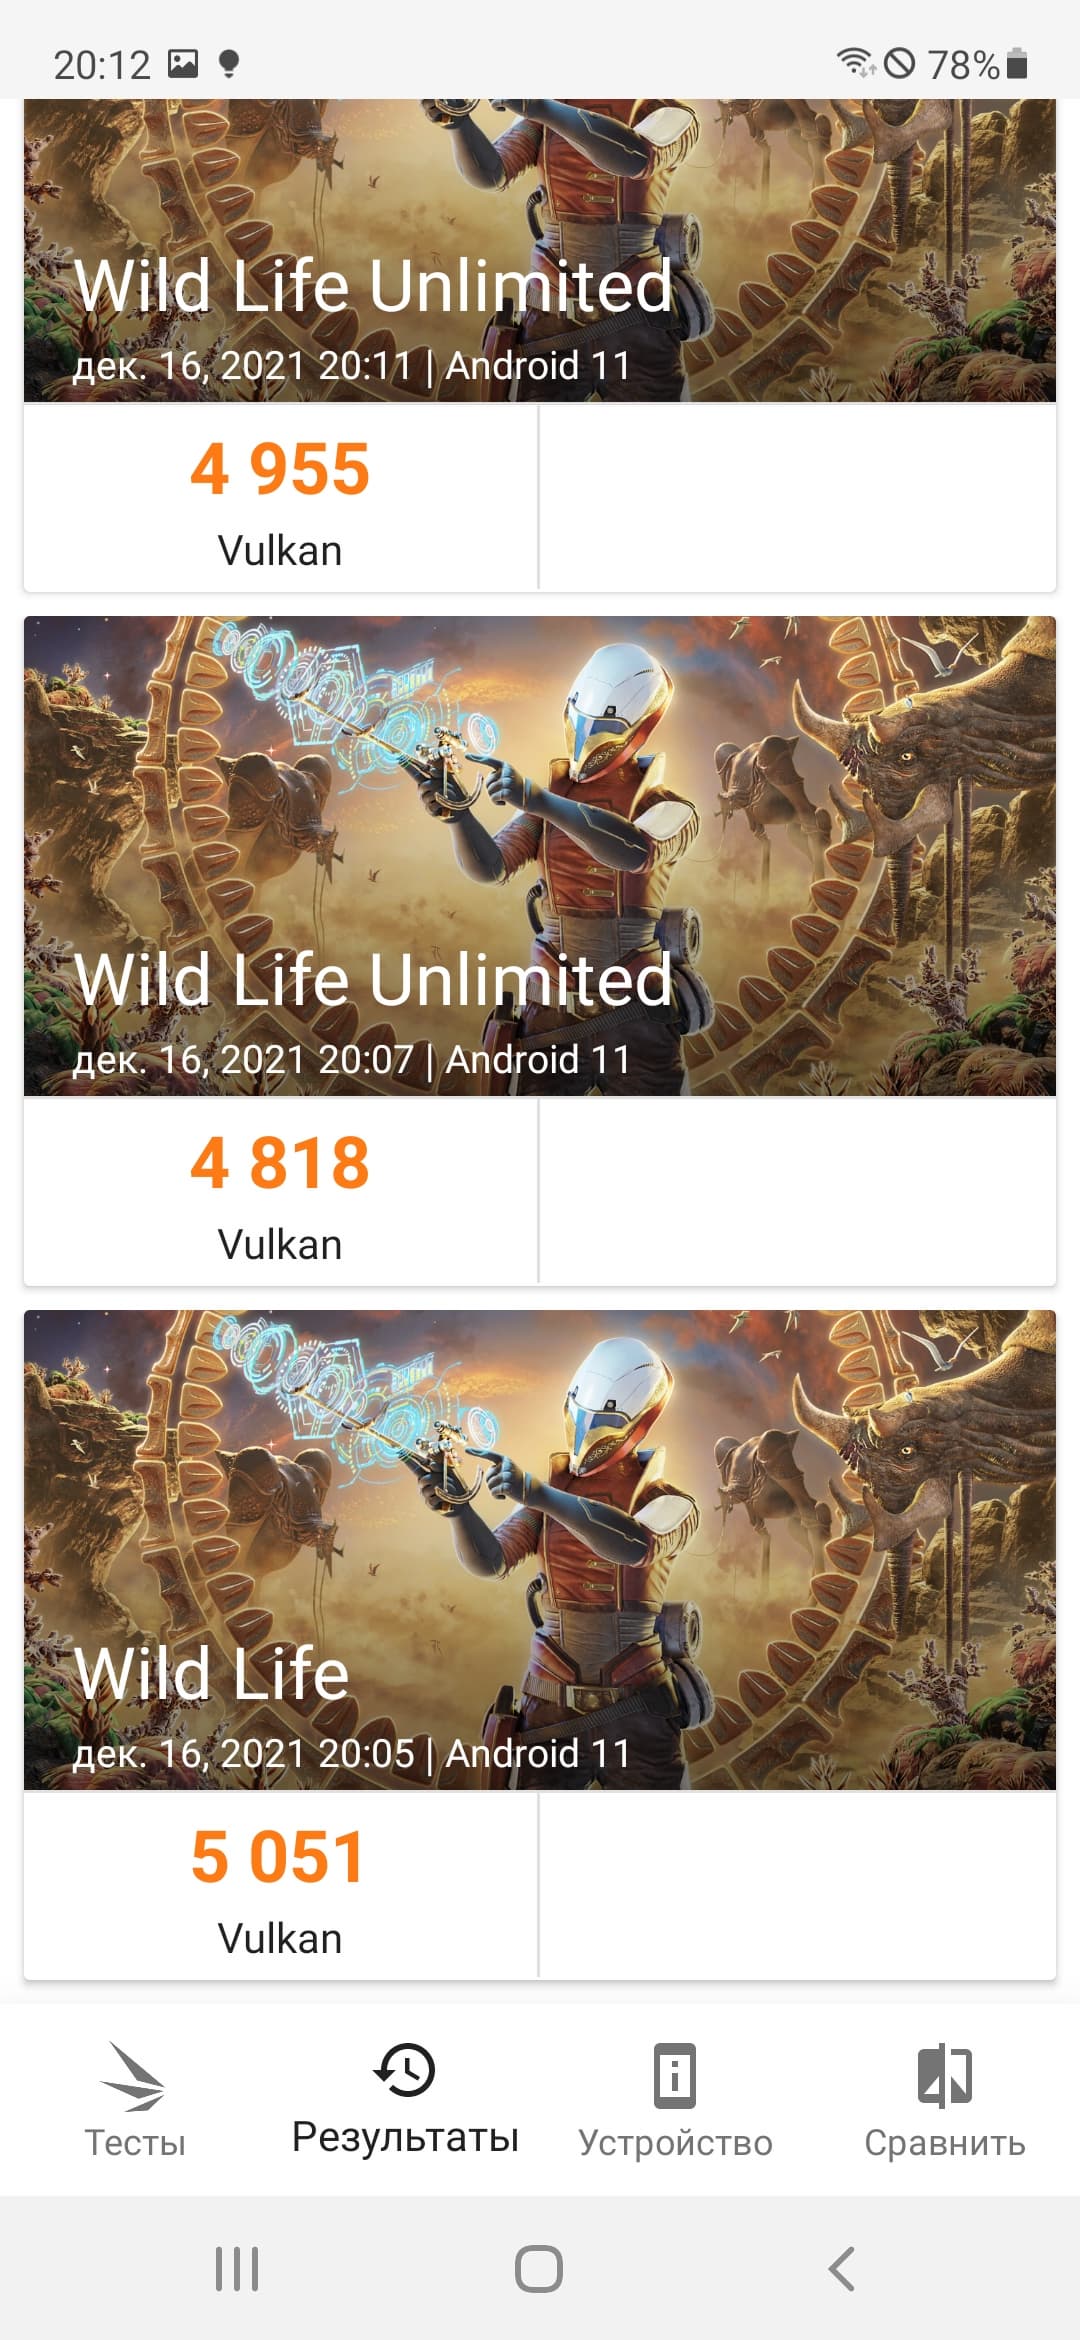Screen dimensions: 1080x2340
Task: Open the Wild Life 20:05 result thumbnail
Action: [x=540, y=1549]
